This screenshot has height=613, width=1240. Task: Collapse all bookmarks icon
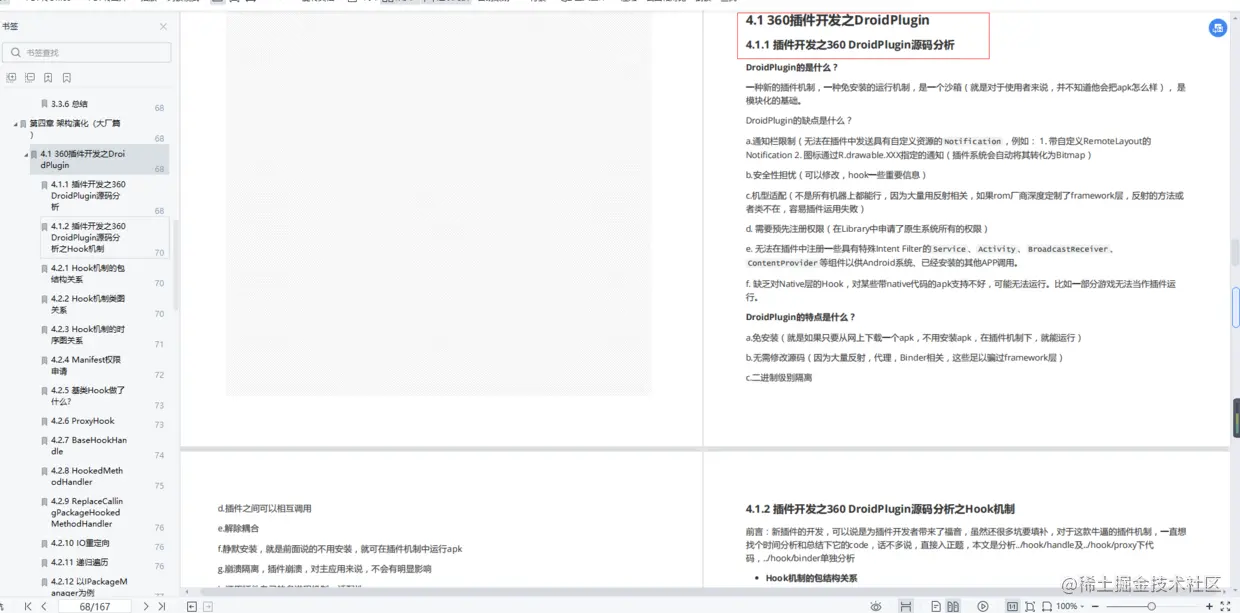(30, 77)
